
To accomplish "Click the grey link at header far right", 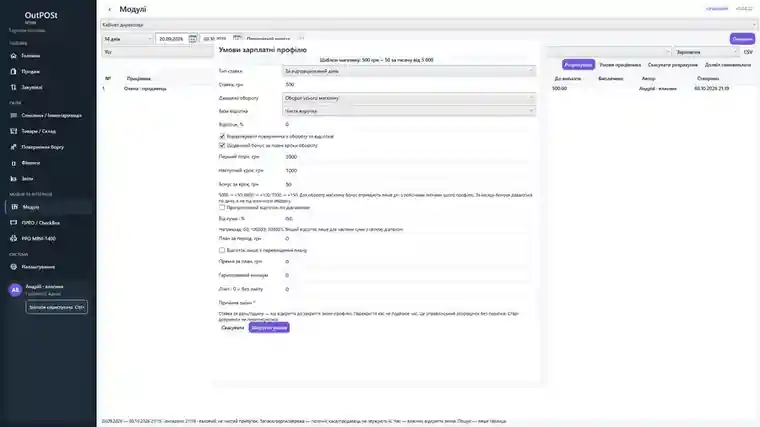I will point(744,8).
